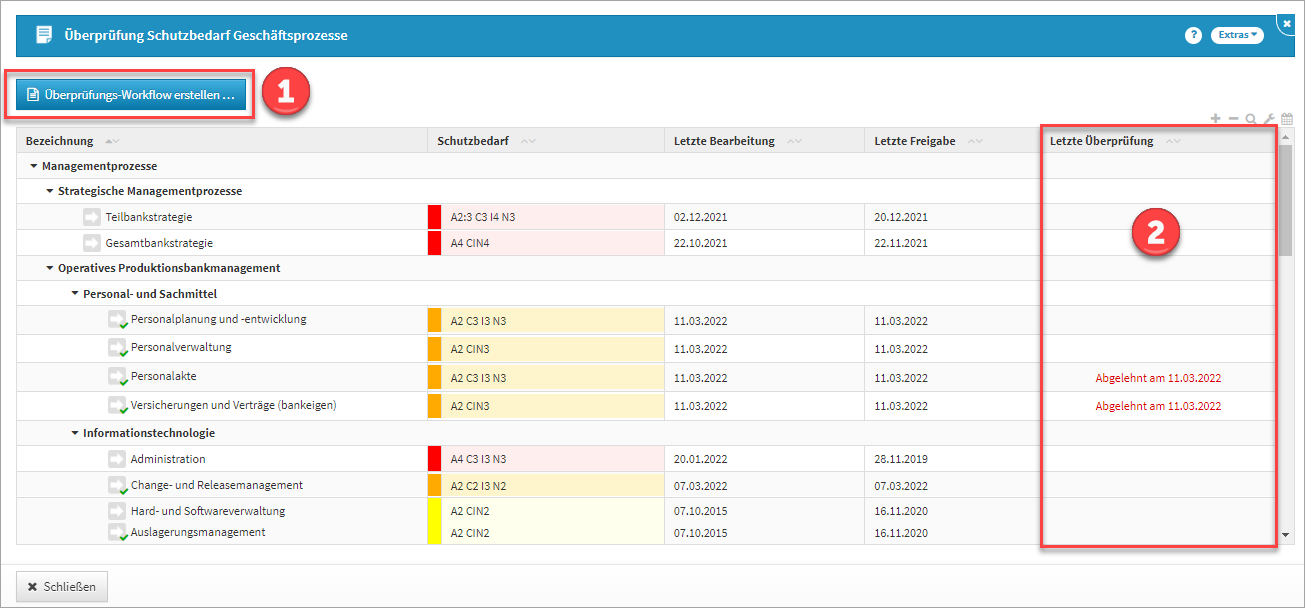
Task: Click the Administration process icon
Action: (117, 459)
